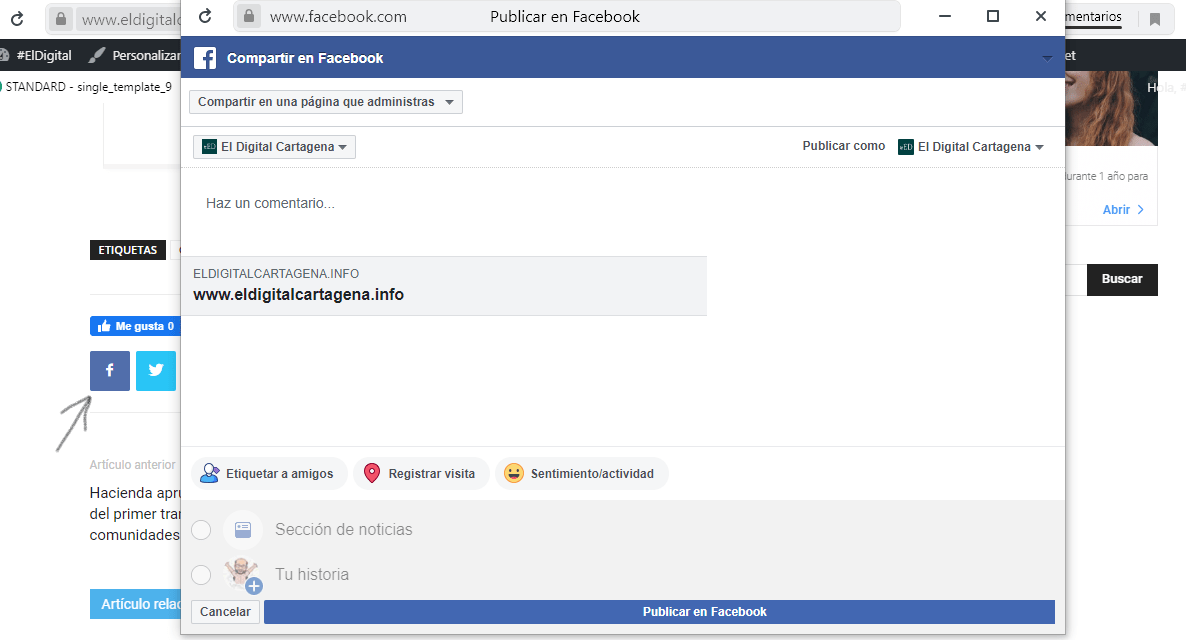
Task: Click the 'Artículo relacionado' blue tab in background
Action: pyautogui.click(x=135, y=604)
